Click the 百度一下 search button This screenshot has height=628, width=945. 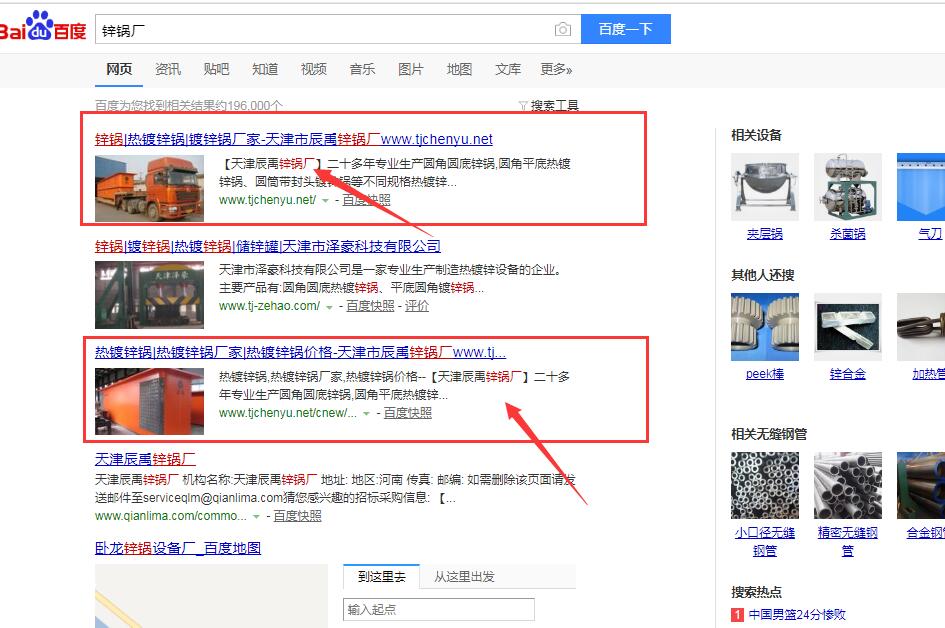click(x=625, y=29)
